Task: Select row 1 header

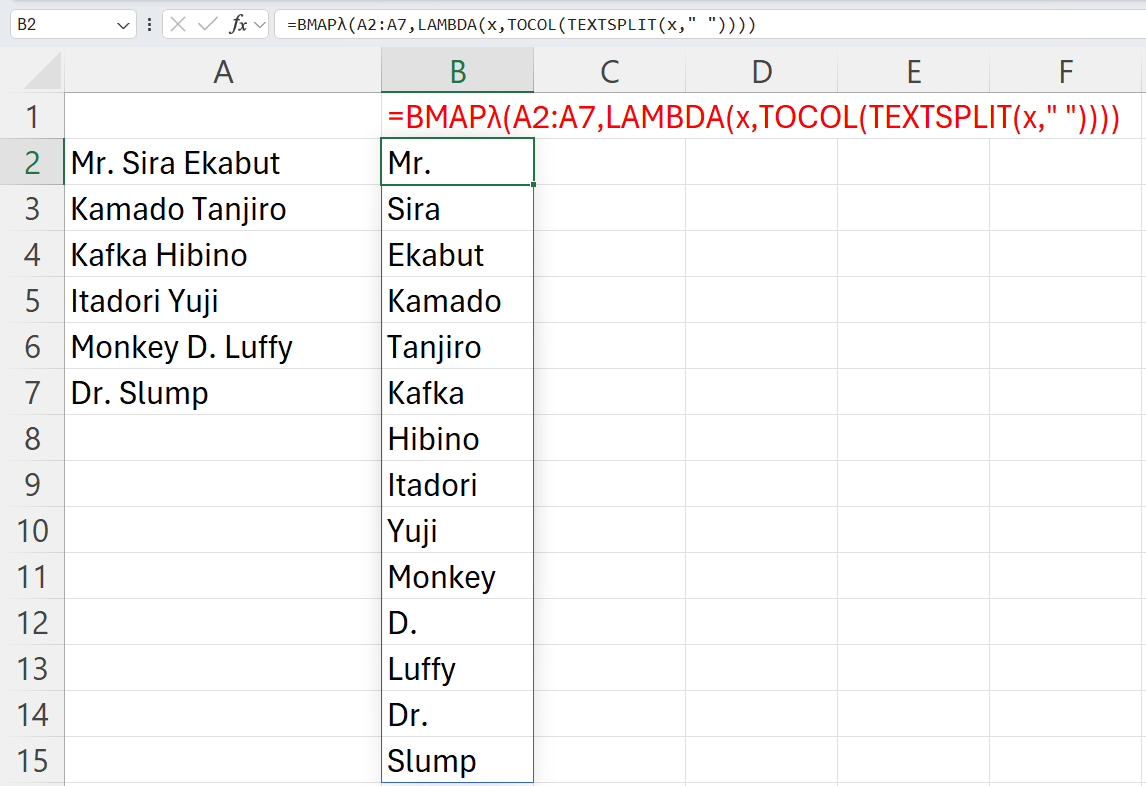Action: coord(32,117)
